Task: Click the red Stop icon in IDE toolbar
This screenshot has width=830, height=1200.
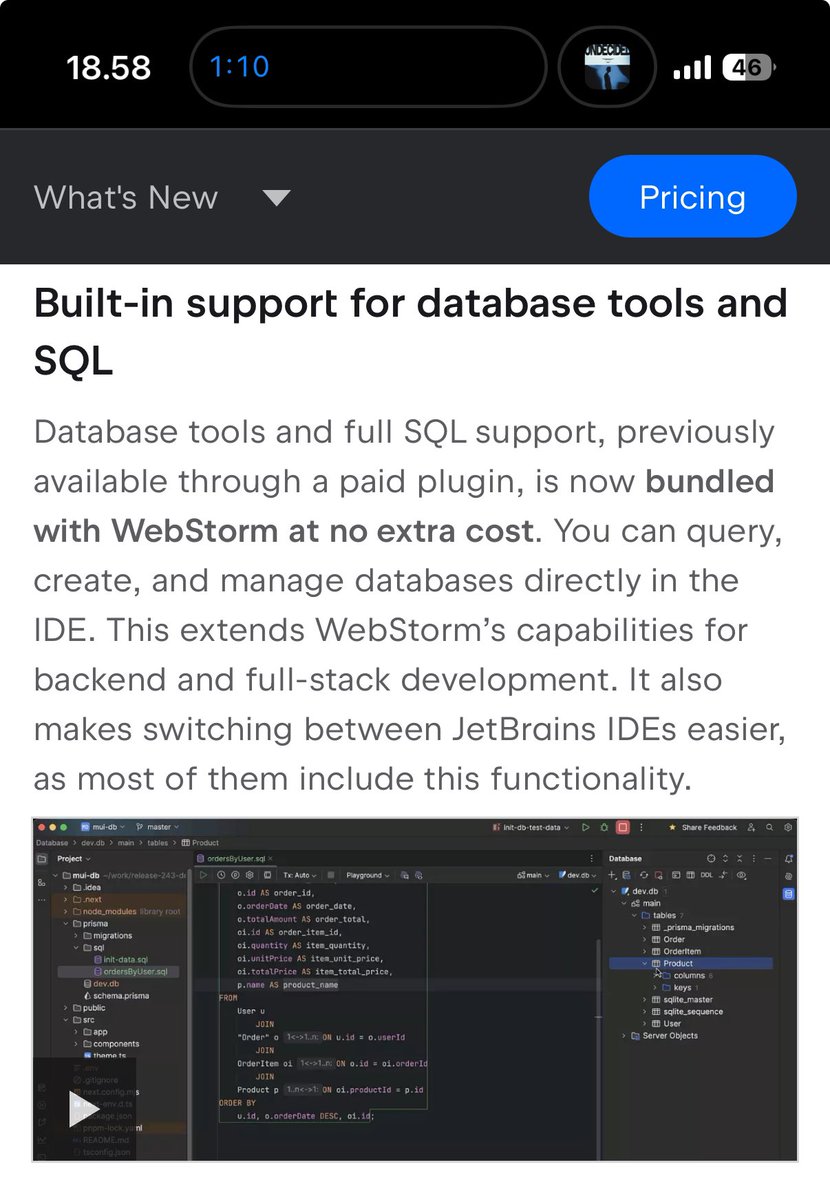Action: 622,827
